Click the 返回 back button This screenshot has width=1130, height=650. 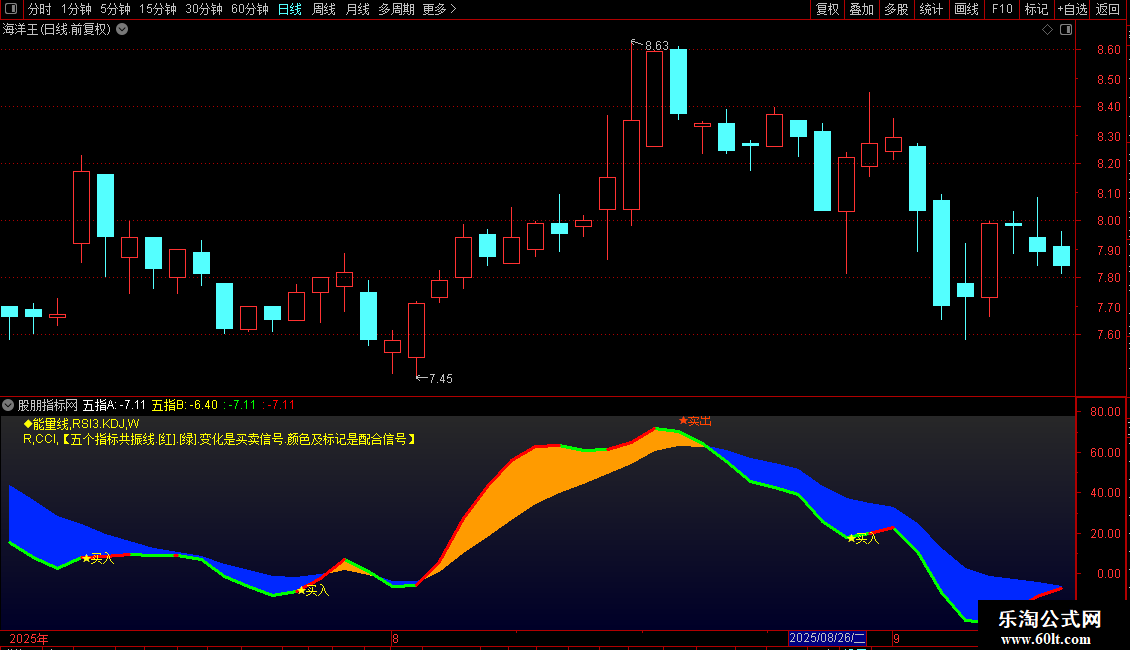tap(1108, 9)
